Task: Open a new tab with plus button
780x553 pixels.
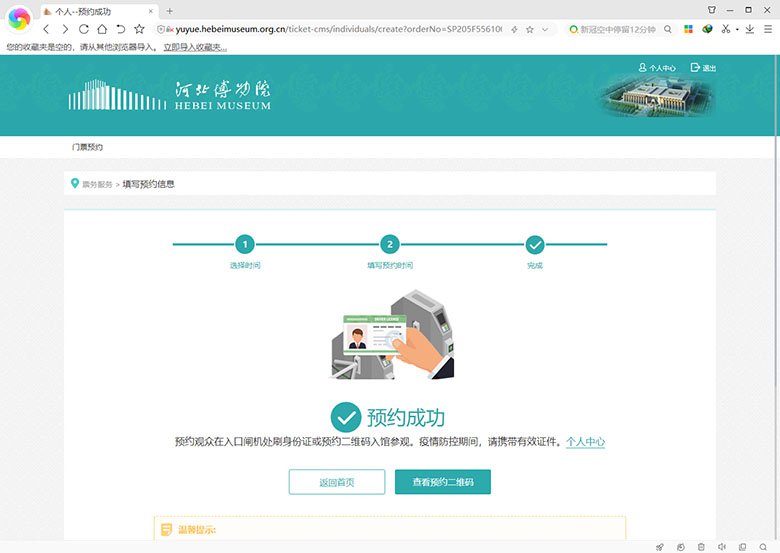Action: click(169, 11)
